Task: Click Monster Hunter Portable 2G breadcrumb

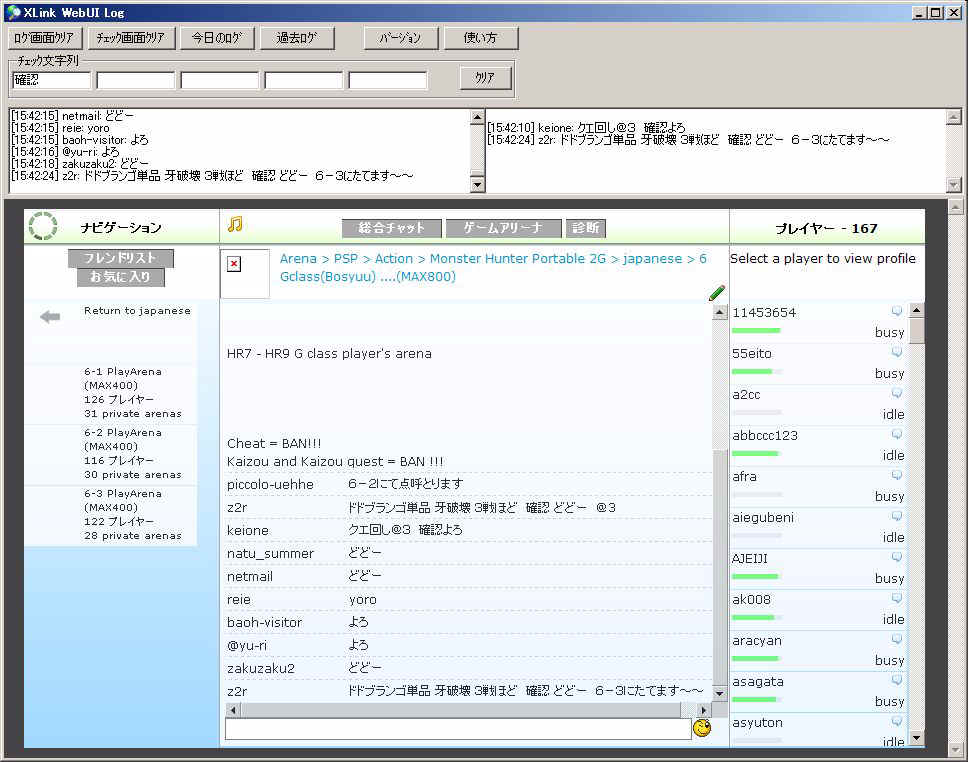Action: point(517,259)
